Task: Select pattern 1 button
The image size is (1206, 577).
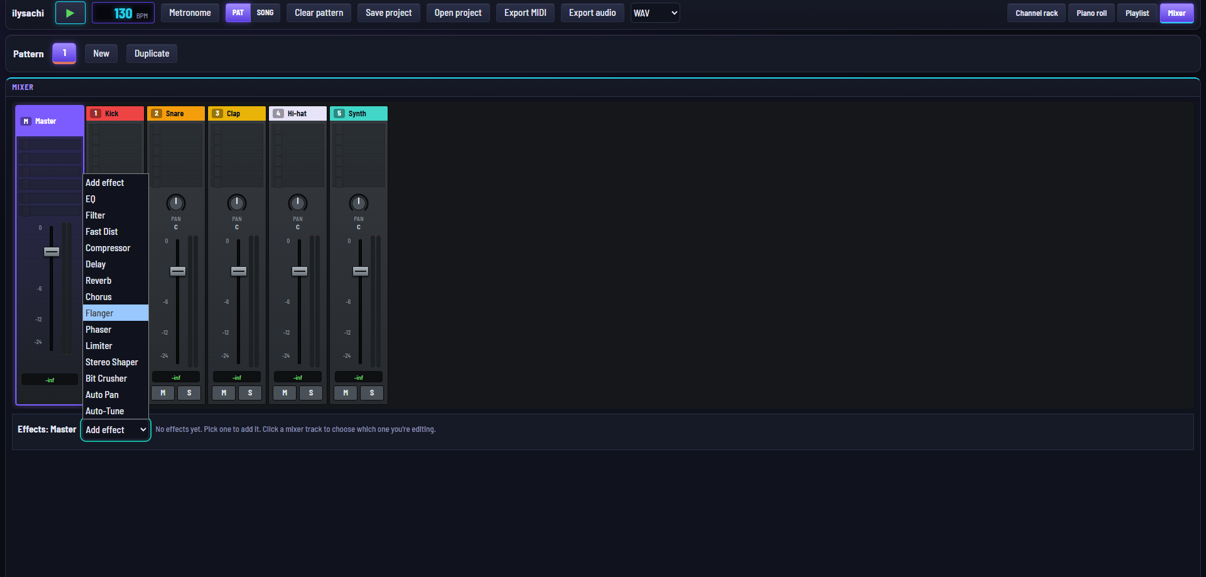Action: [x=64, y=53]
